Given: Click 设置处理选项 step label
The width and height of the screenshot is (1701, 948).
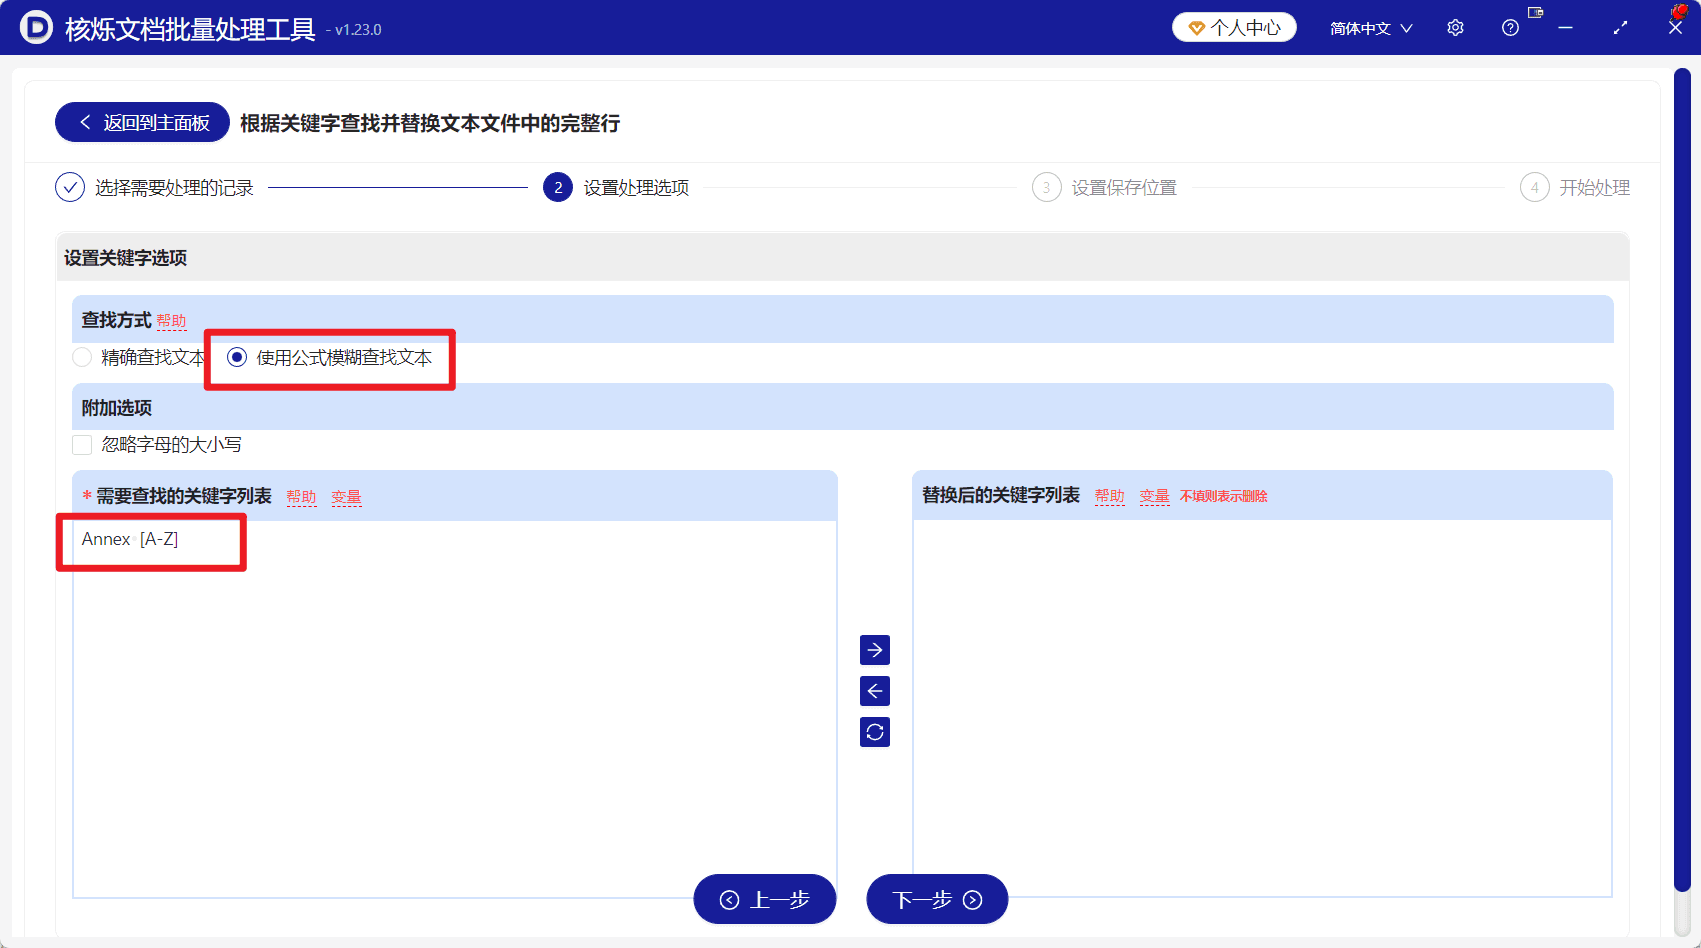Looking at the screenshot, I should click(636, 188).
